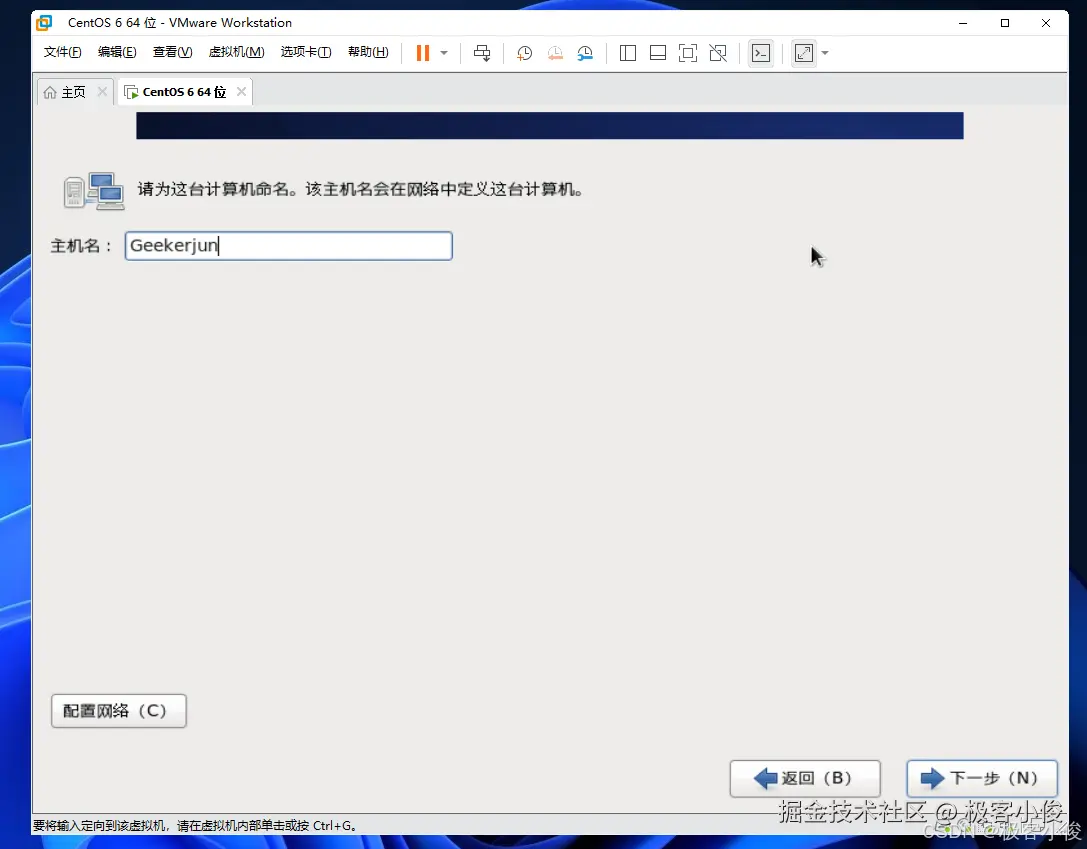Open the 选项卡(T) menu
Image resolution: width=1087 pixels, height=849 pixels.
pos(306,52)
